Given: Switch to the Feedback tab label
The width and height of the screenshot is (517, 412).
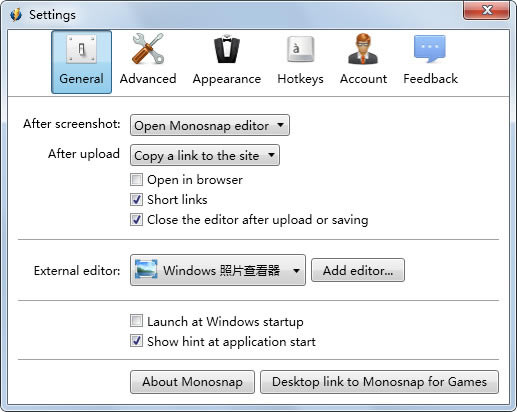Looking at the screenshot, I should (430, 79).
